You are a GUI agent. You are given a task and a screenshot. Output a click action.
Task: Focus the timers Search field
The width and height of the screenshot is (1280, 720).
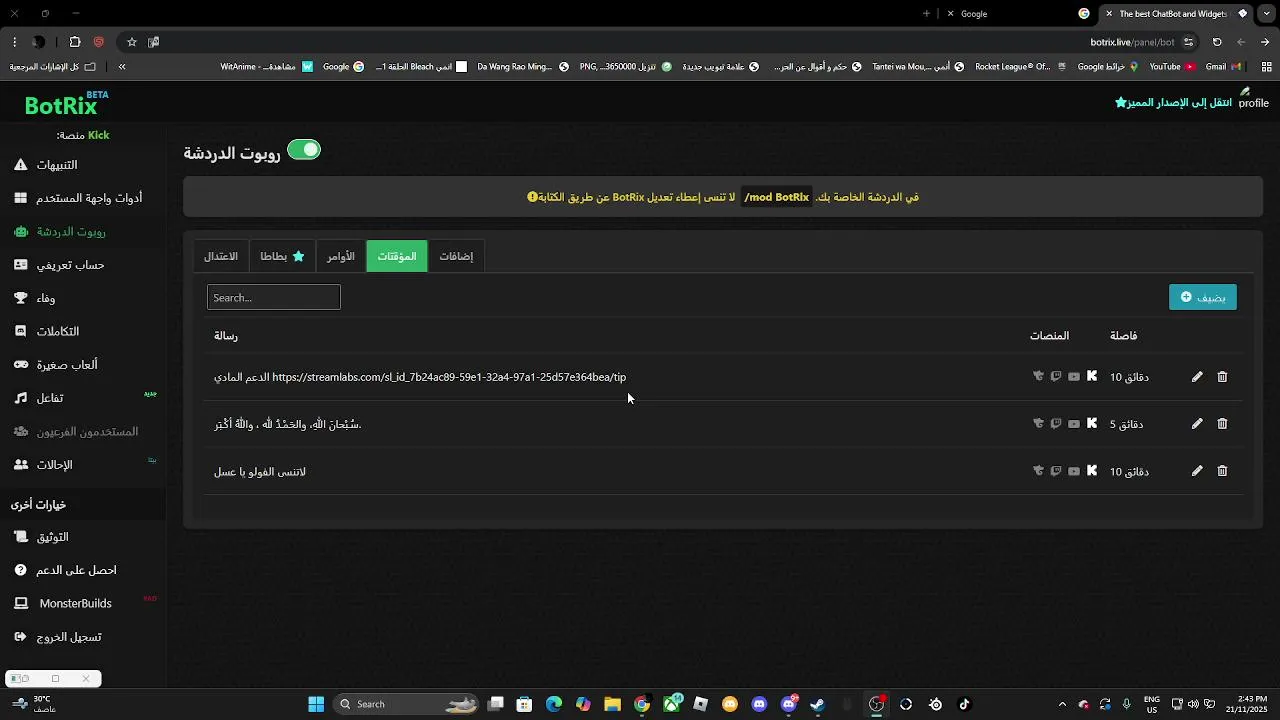(x=274, y=297)
